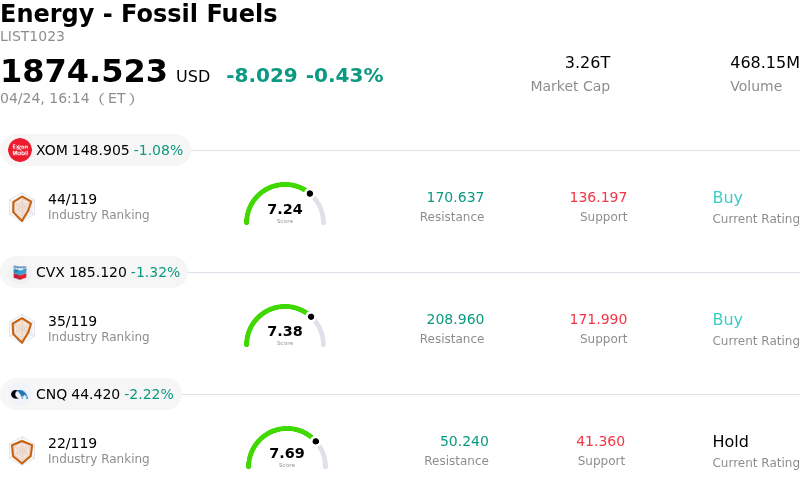This screenshot has width=800, height=488.
Task: Click XOM industry ranking shield icon
Action: coord(21,207)
